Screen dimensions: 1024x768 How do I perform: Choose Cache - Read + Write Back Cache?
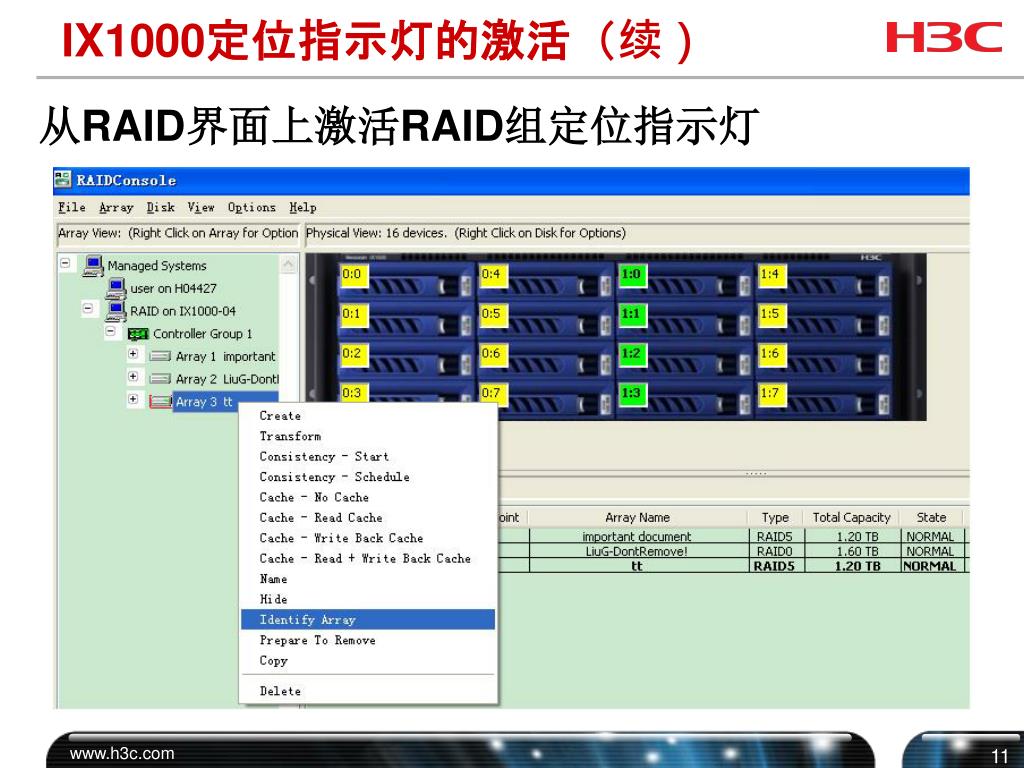368,558
